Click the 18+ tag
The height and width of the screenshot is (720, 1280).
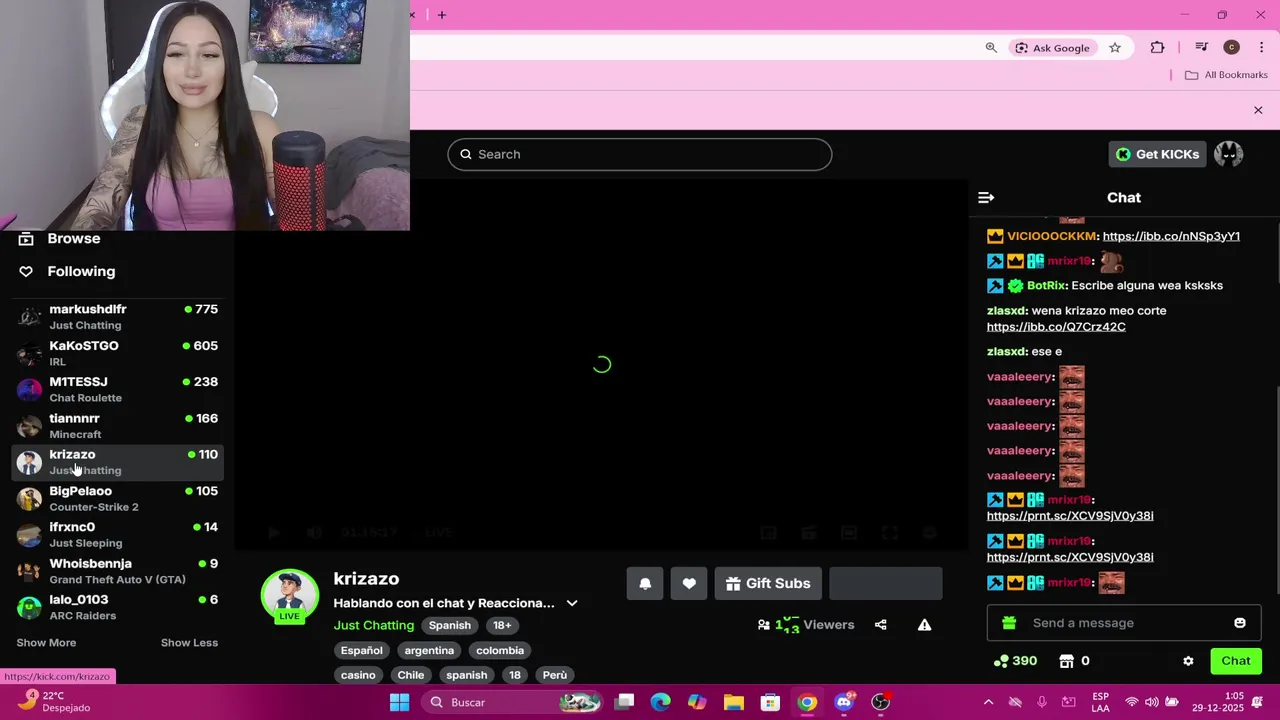tap(502, 625)
